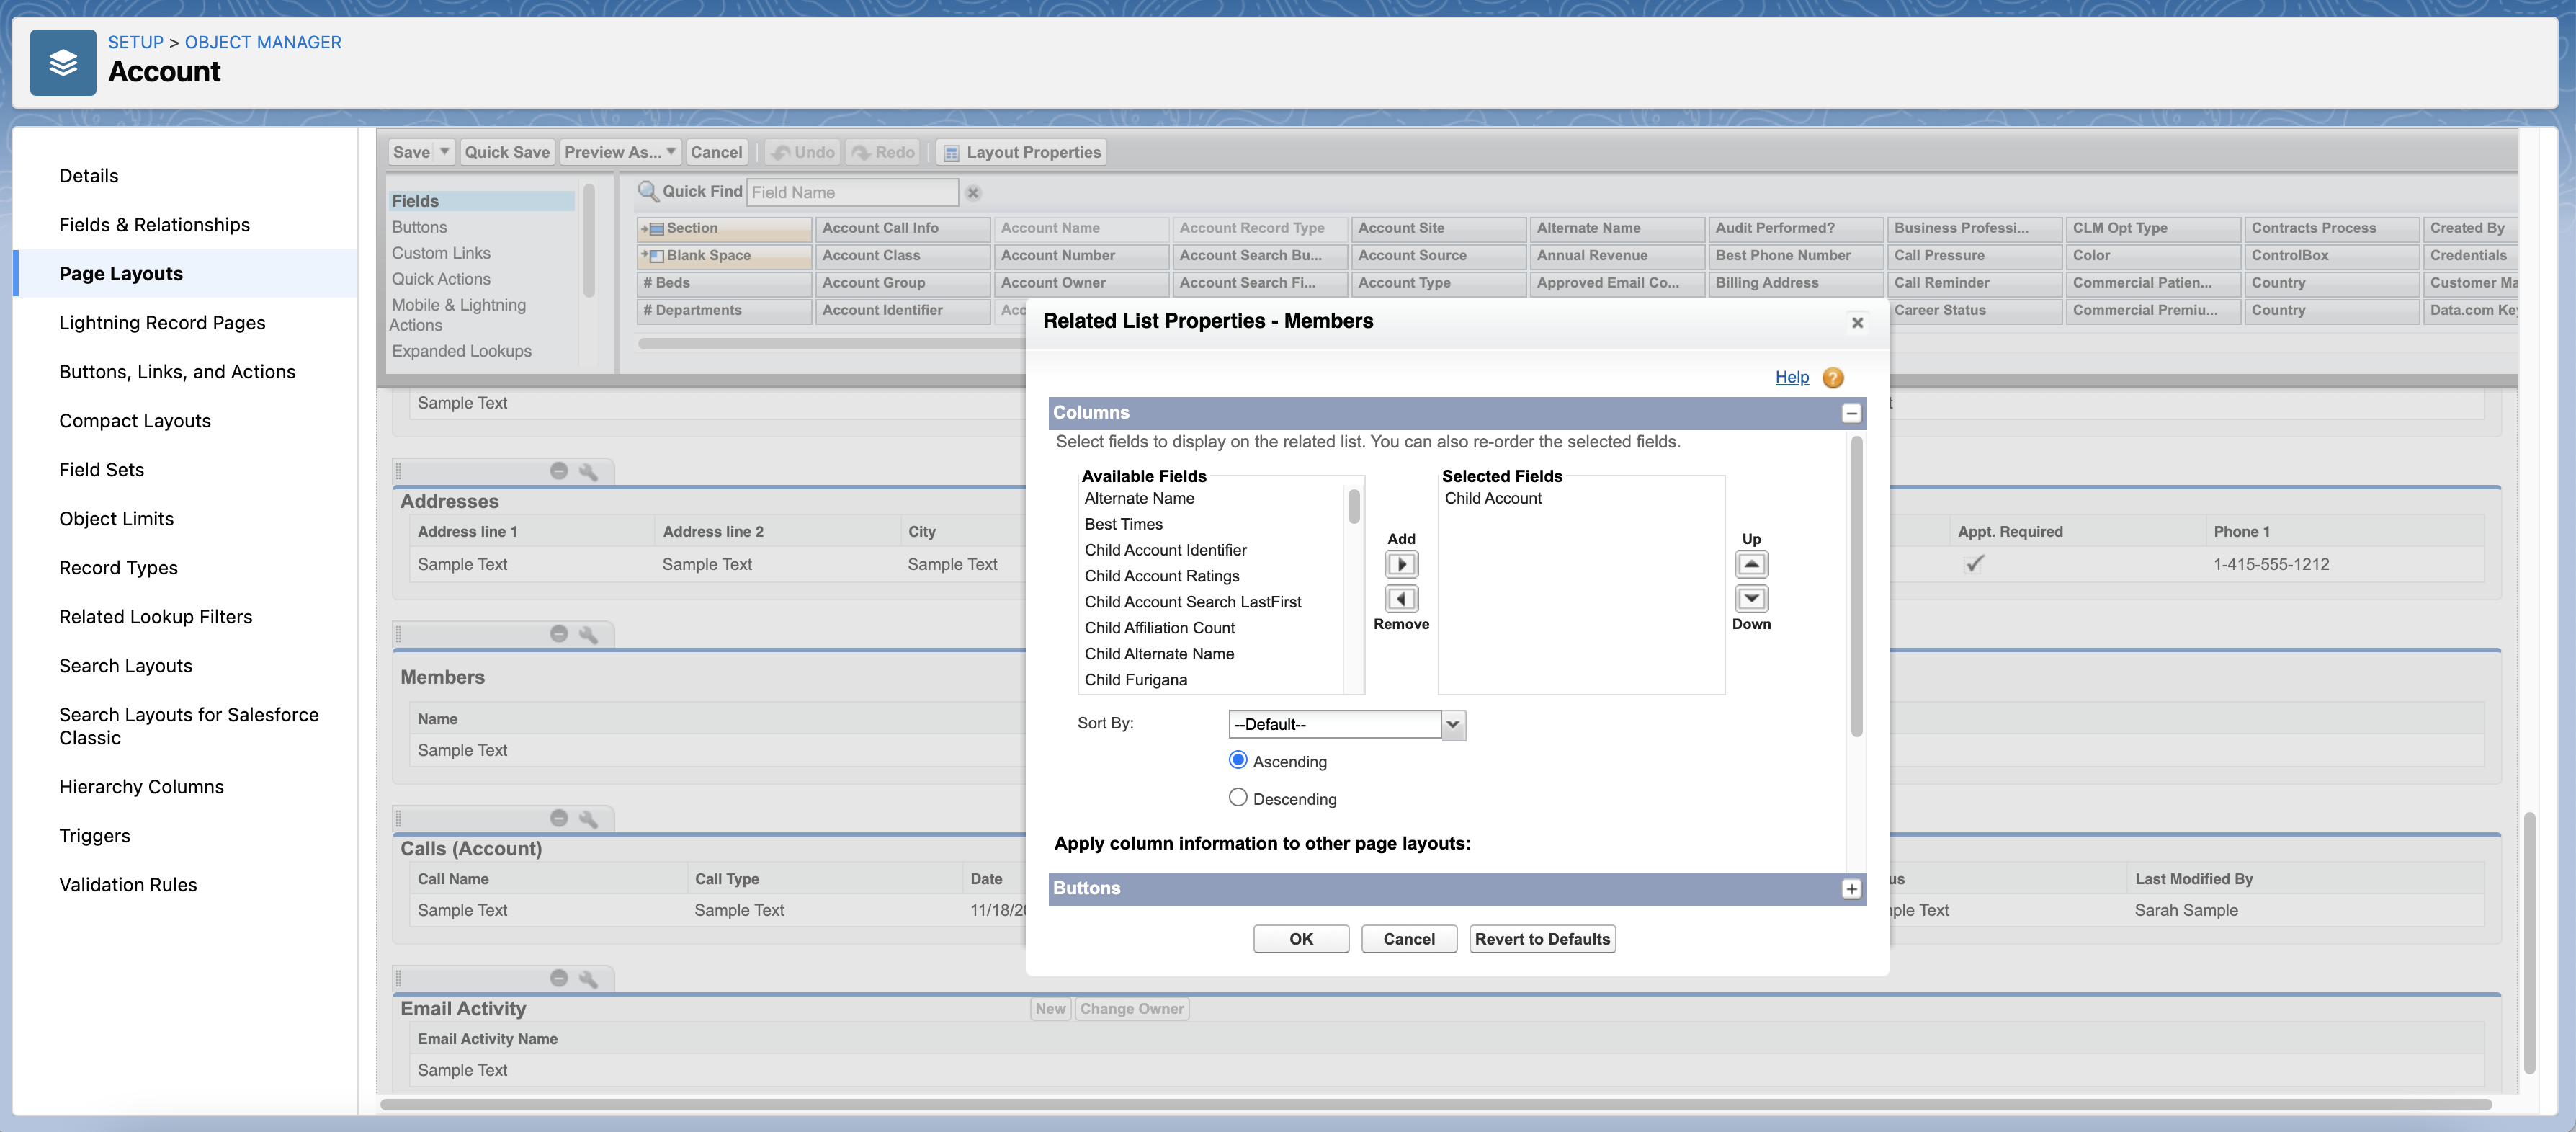Select the Descending radio button
This screenshot has width=2576, height=1132.
click(x=1238, y=798)
